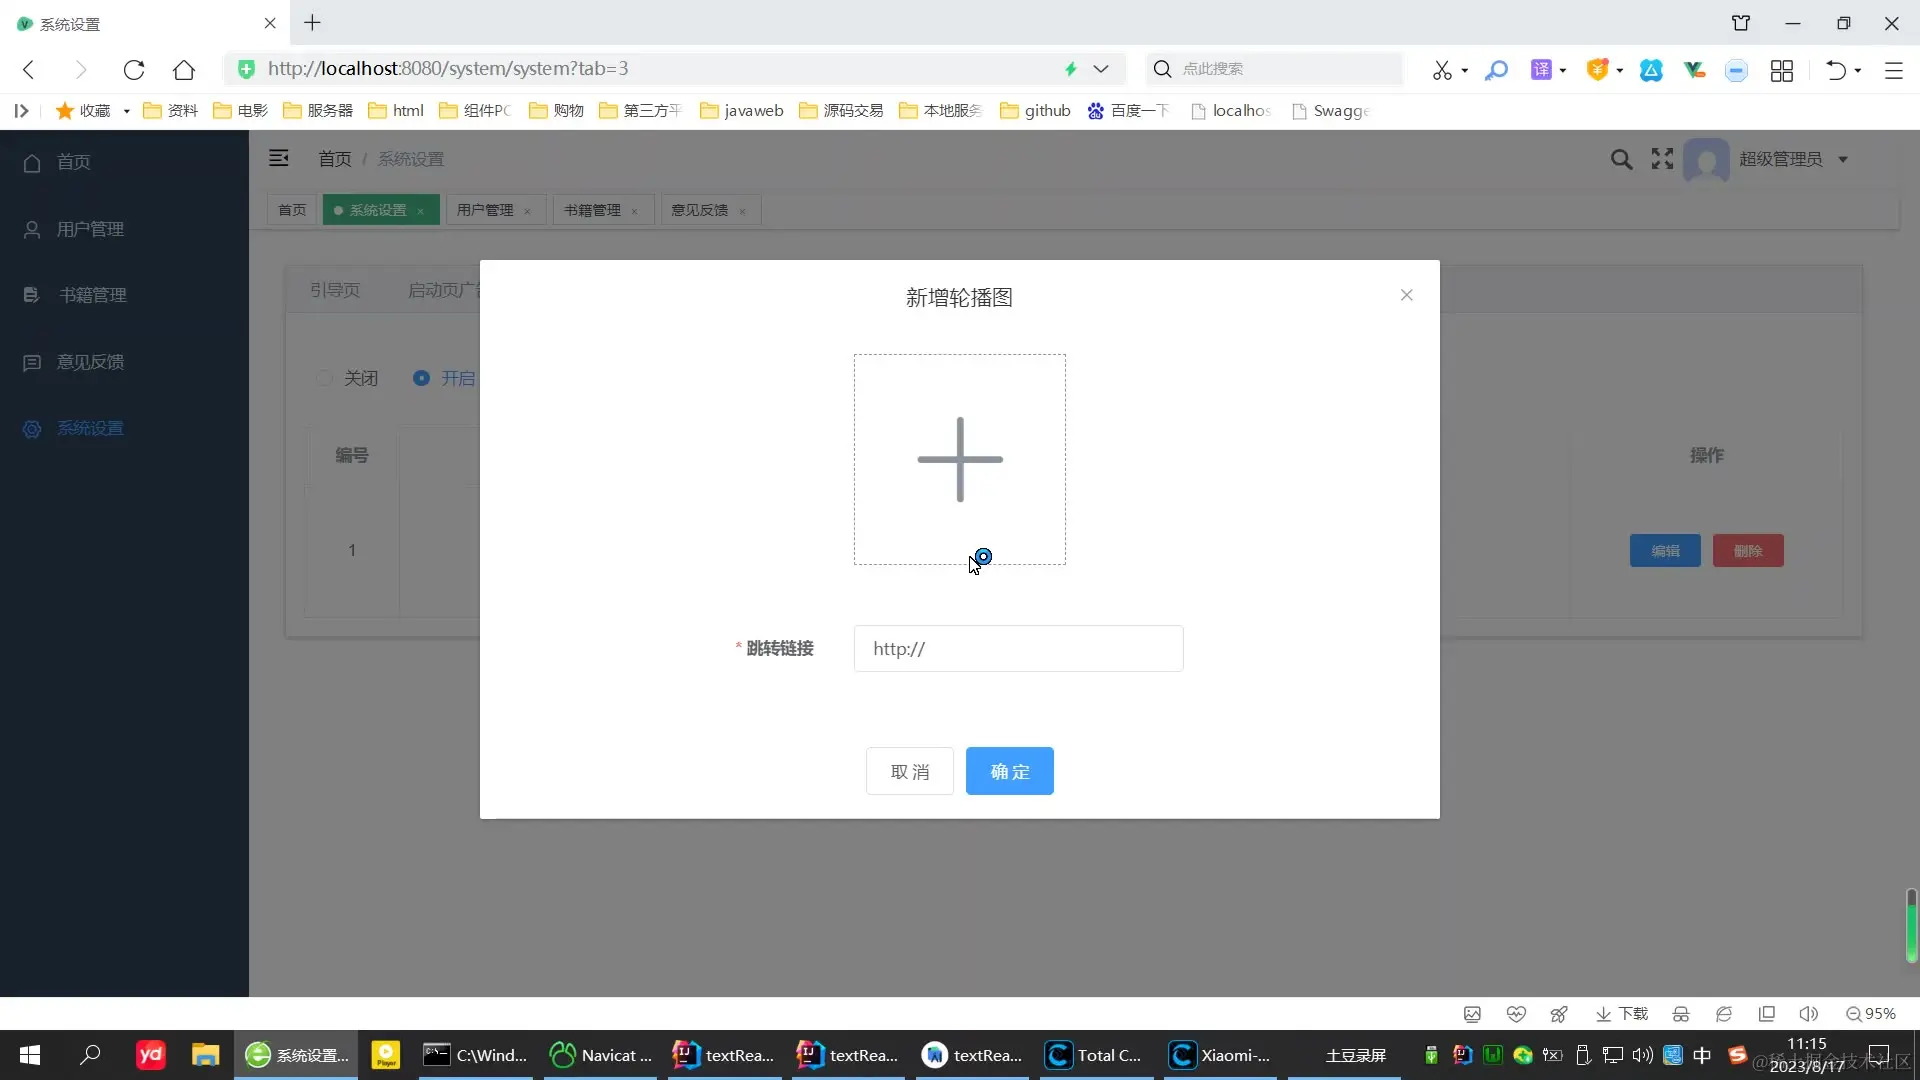Click the browser home icon
This screenshot has width=1920, height=1080.
pos(184,69)
